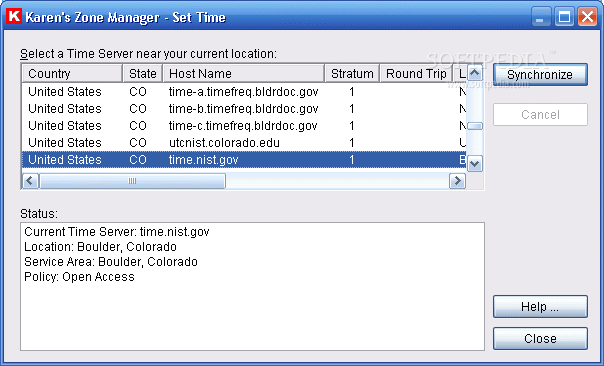Select the time-a.timefreq.bldrdoc.gov server row
The image size is (604, 366).
pos(243,92)
